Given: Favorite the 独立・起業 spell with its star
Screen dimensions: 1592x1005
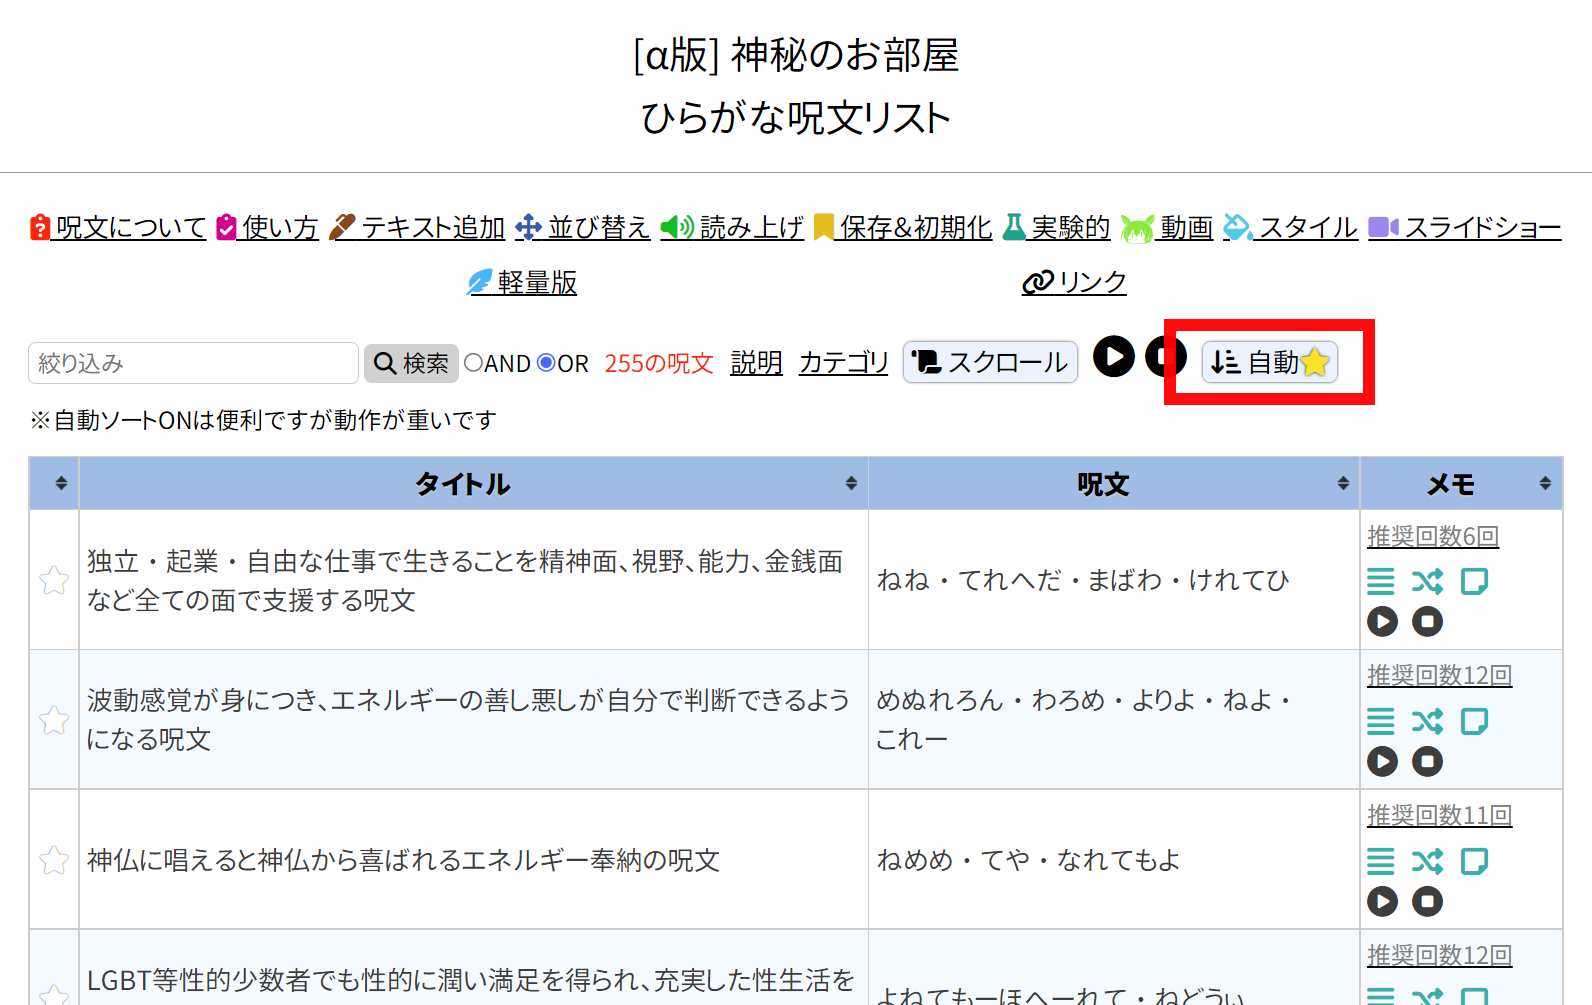Looking at the screenshot, I should point(54,580).
